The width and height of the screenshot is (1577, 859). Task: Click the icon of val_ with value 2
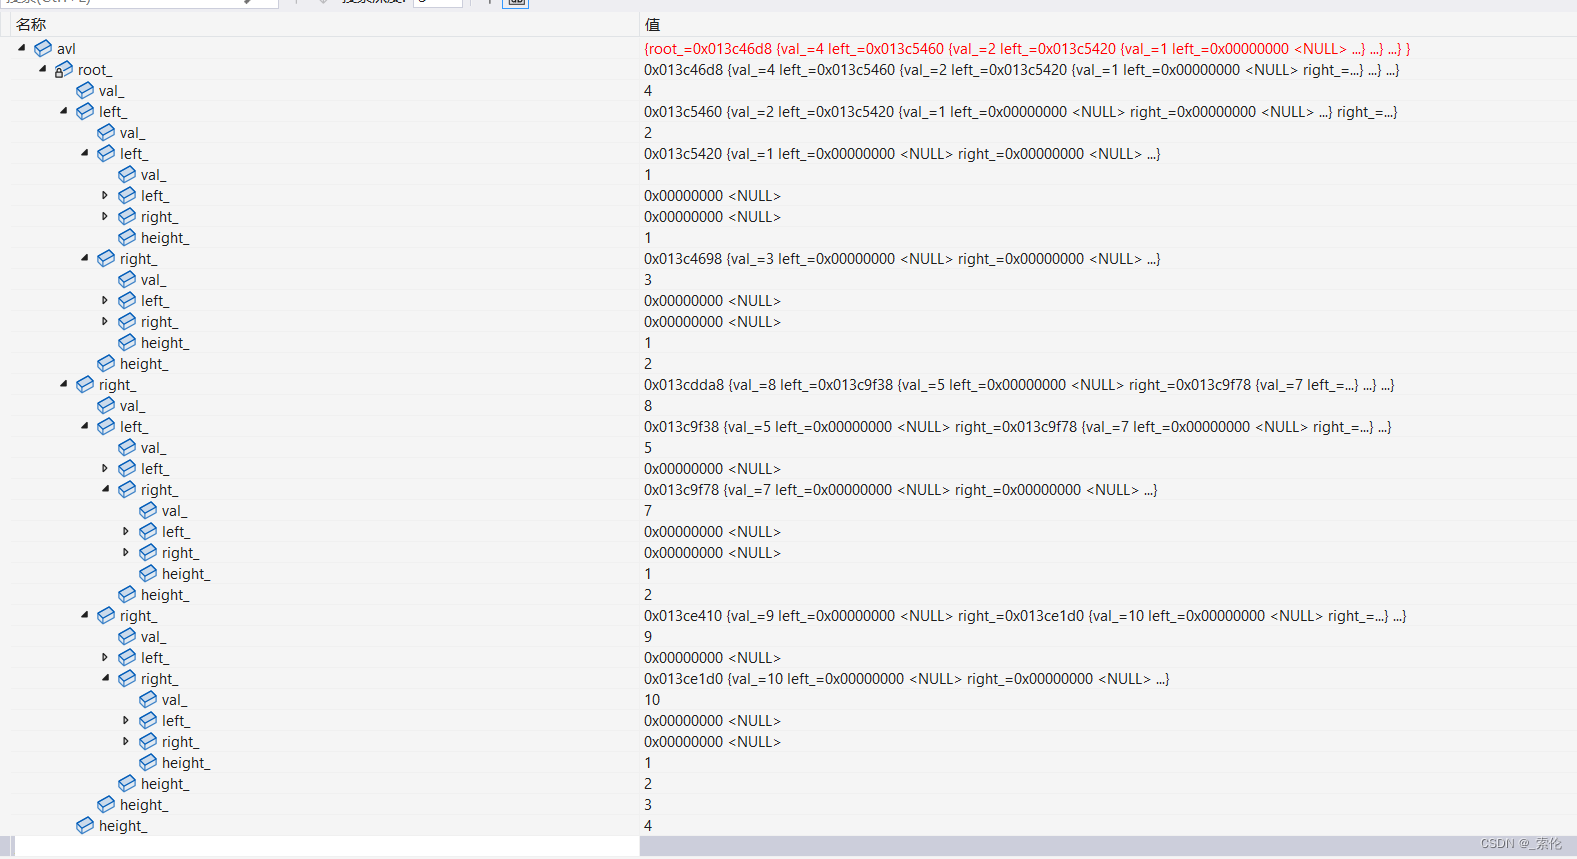click(106, 132)
